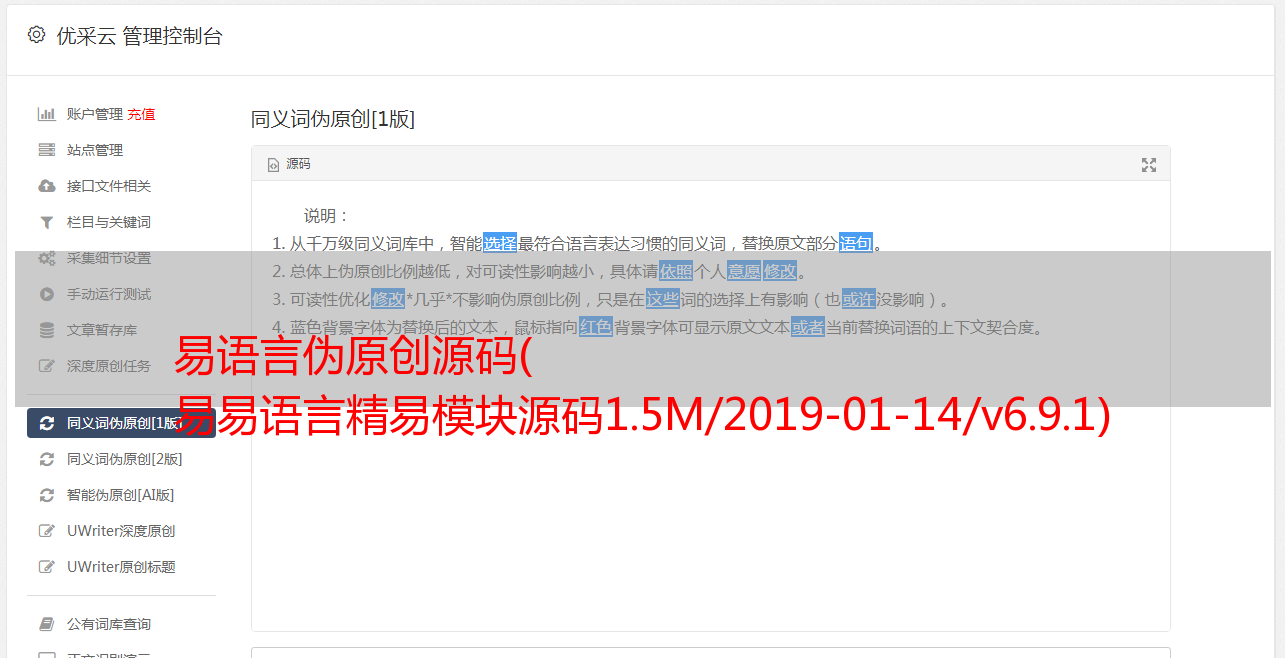This screenshot has height=658, width=1285.
Task: Click the highlighted word 选择
Action: (500, 243)
